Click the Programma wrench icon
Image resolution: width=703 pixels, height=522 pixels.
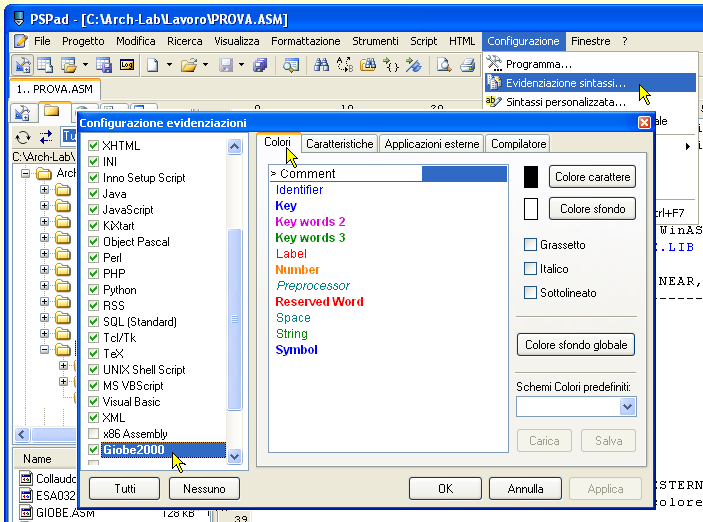494,64
